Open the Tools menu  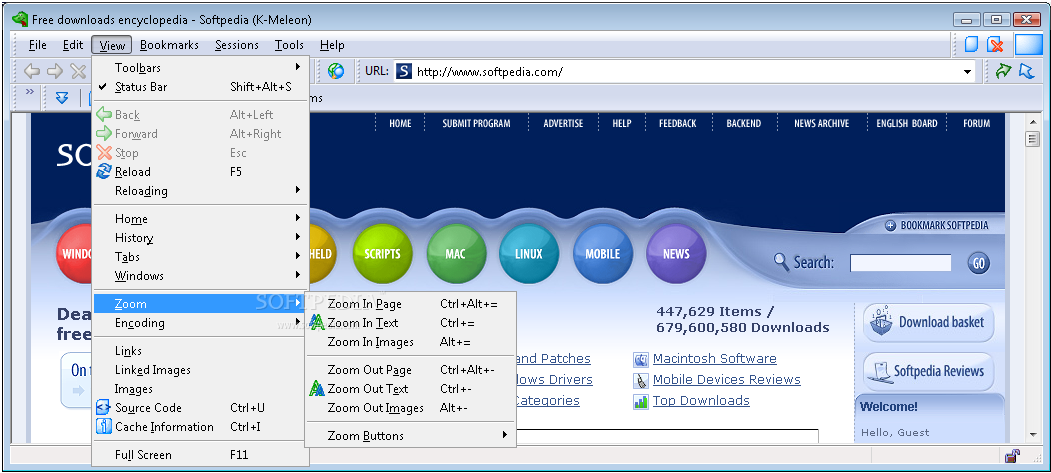[290, 45]
